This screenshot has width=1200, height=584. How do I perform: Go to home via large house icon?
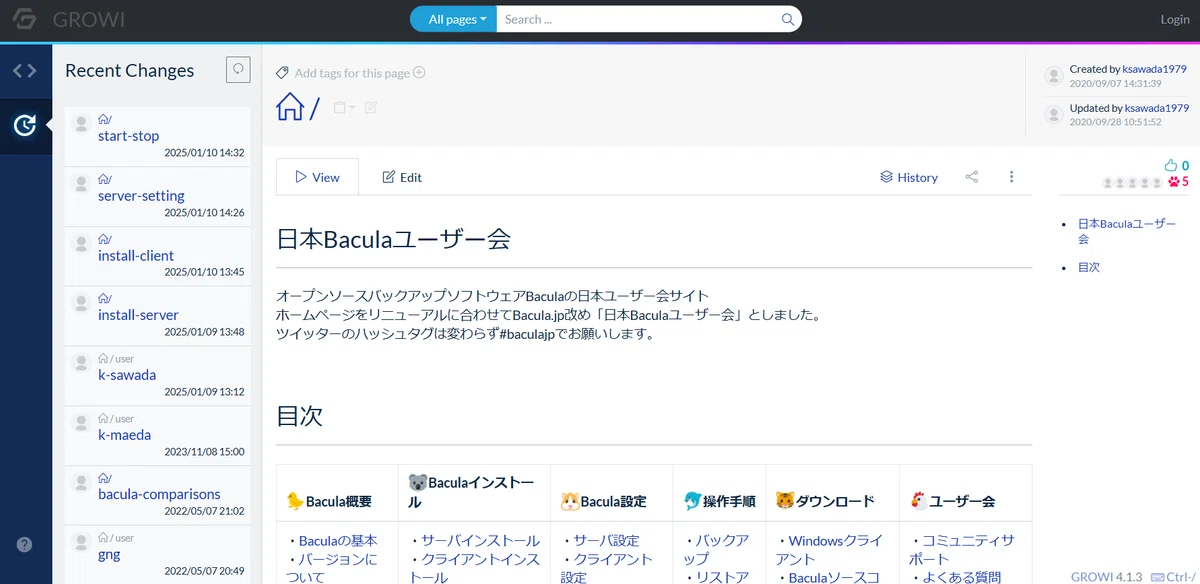point(290,106)
